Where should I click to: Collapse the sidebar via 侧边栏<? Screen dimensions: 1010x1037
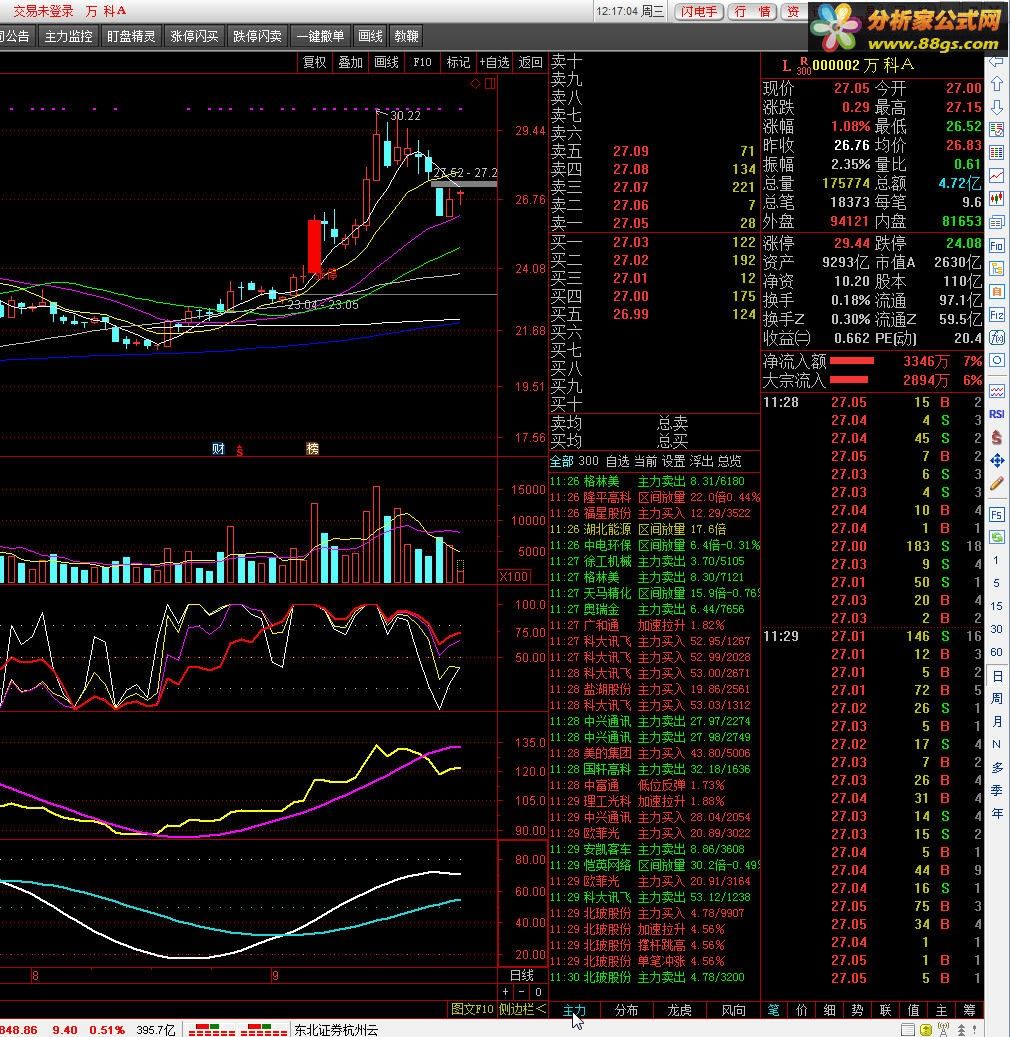pyautogui.click(x=523, y=1009)
